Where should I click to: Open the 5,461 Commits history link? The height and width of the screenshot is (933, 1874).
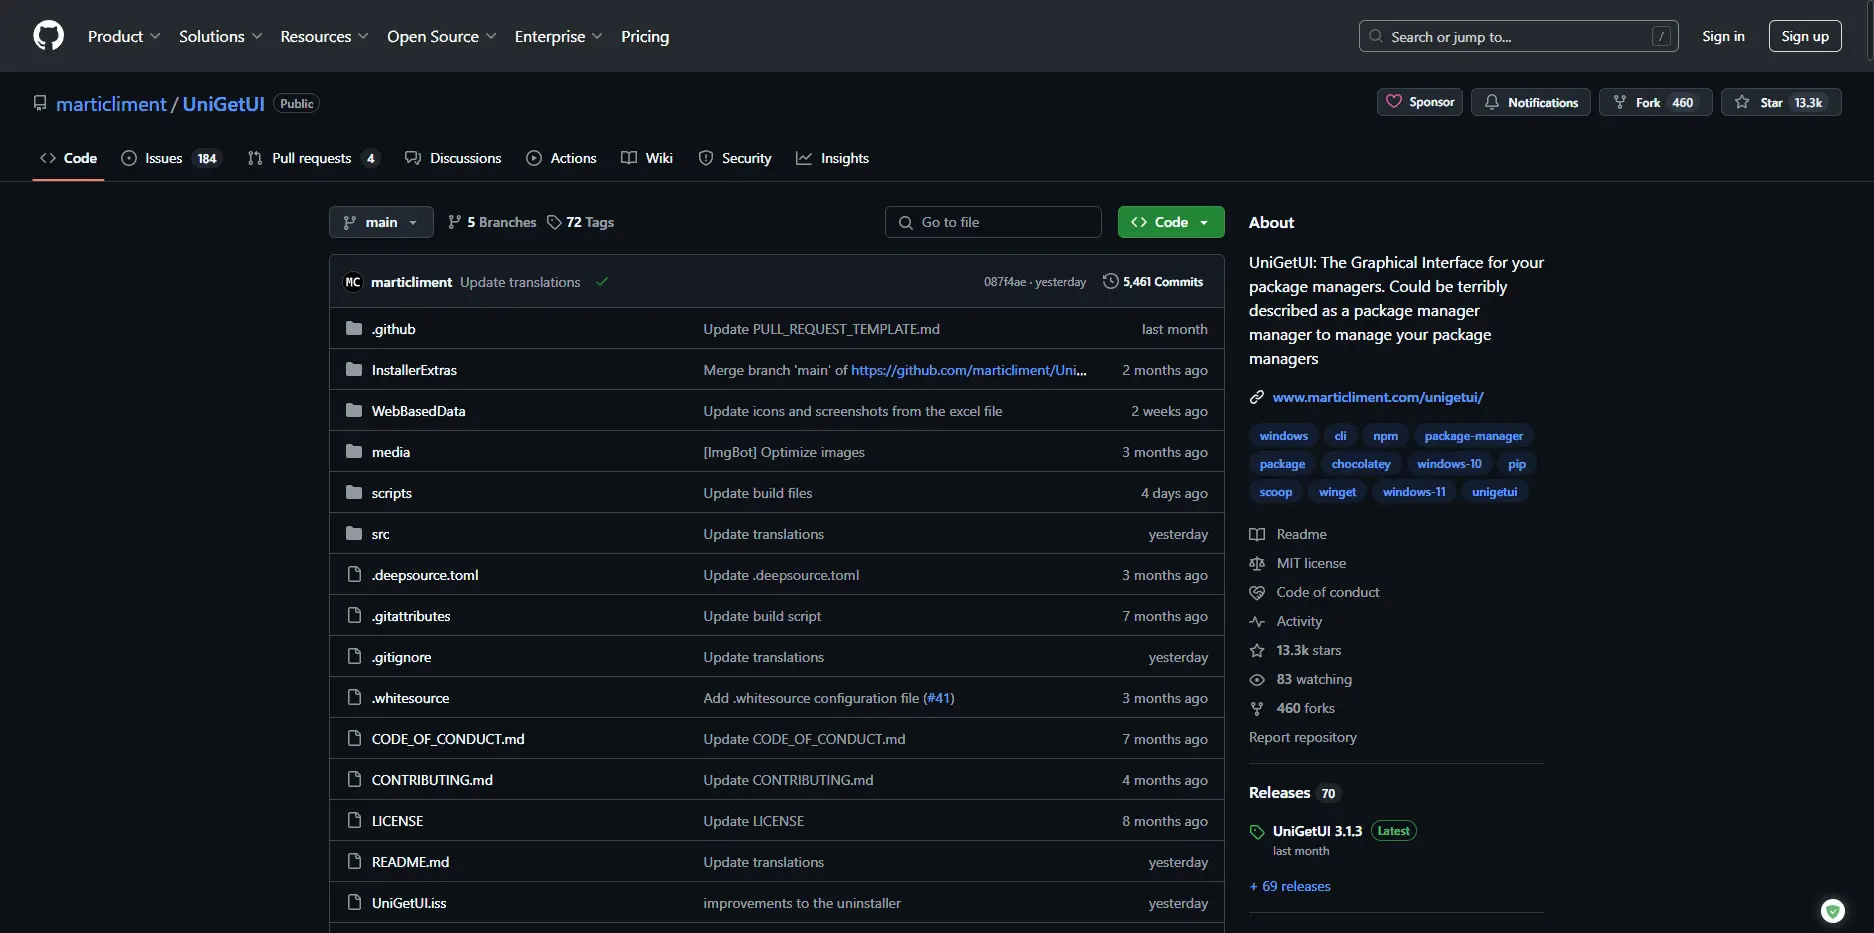click(x=1153, y=282)
